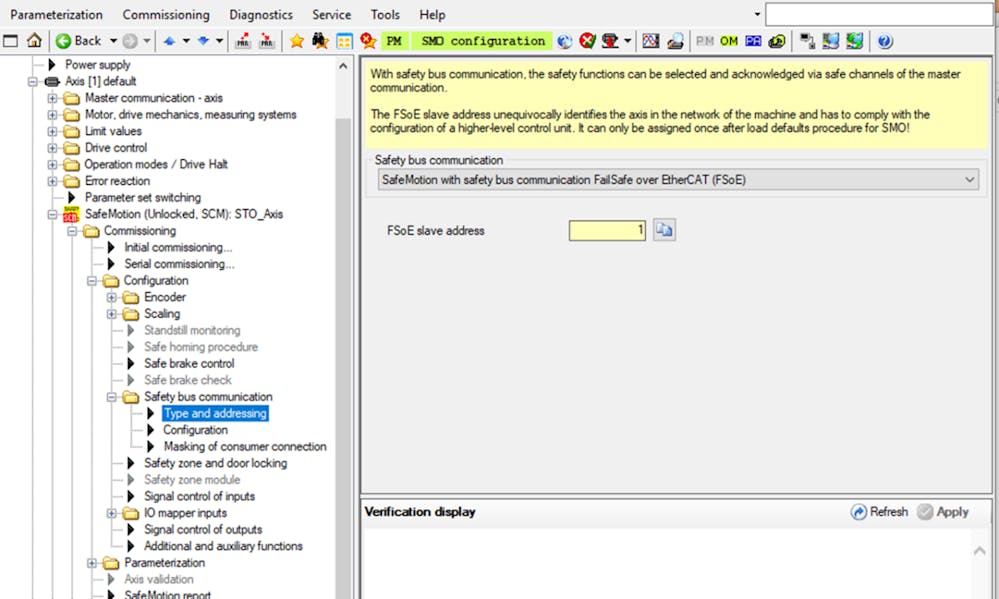Click the magnifier inspect icon
Image resolution: width=999 pixels, height=599 pixels.
tap(675, 41)
